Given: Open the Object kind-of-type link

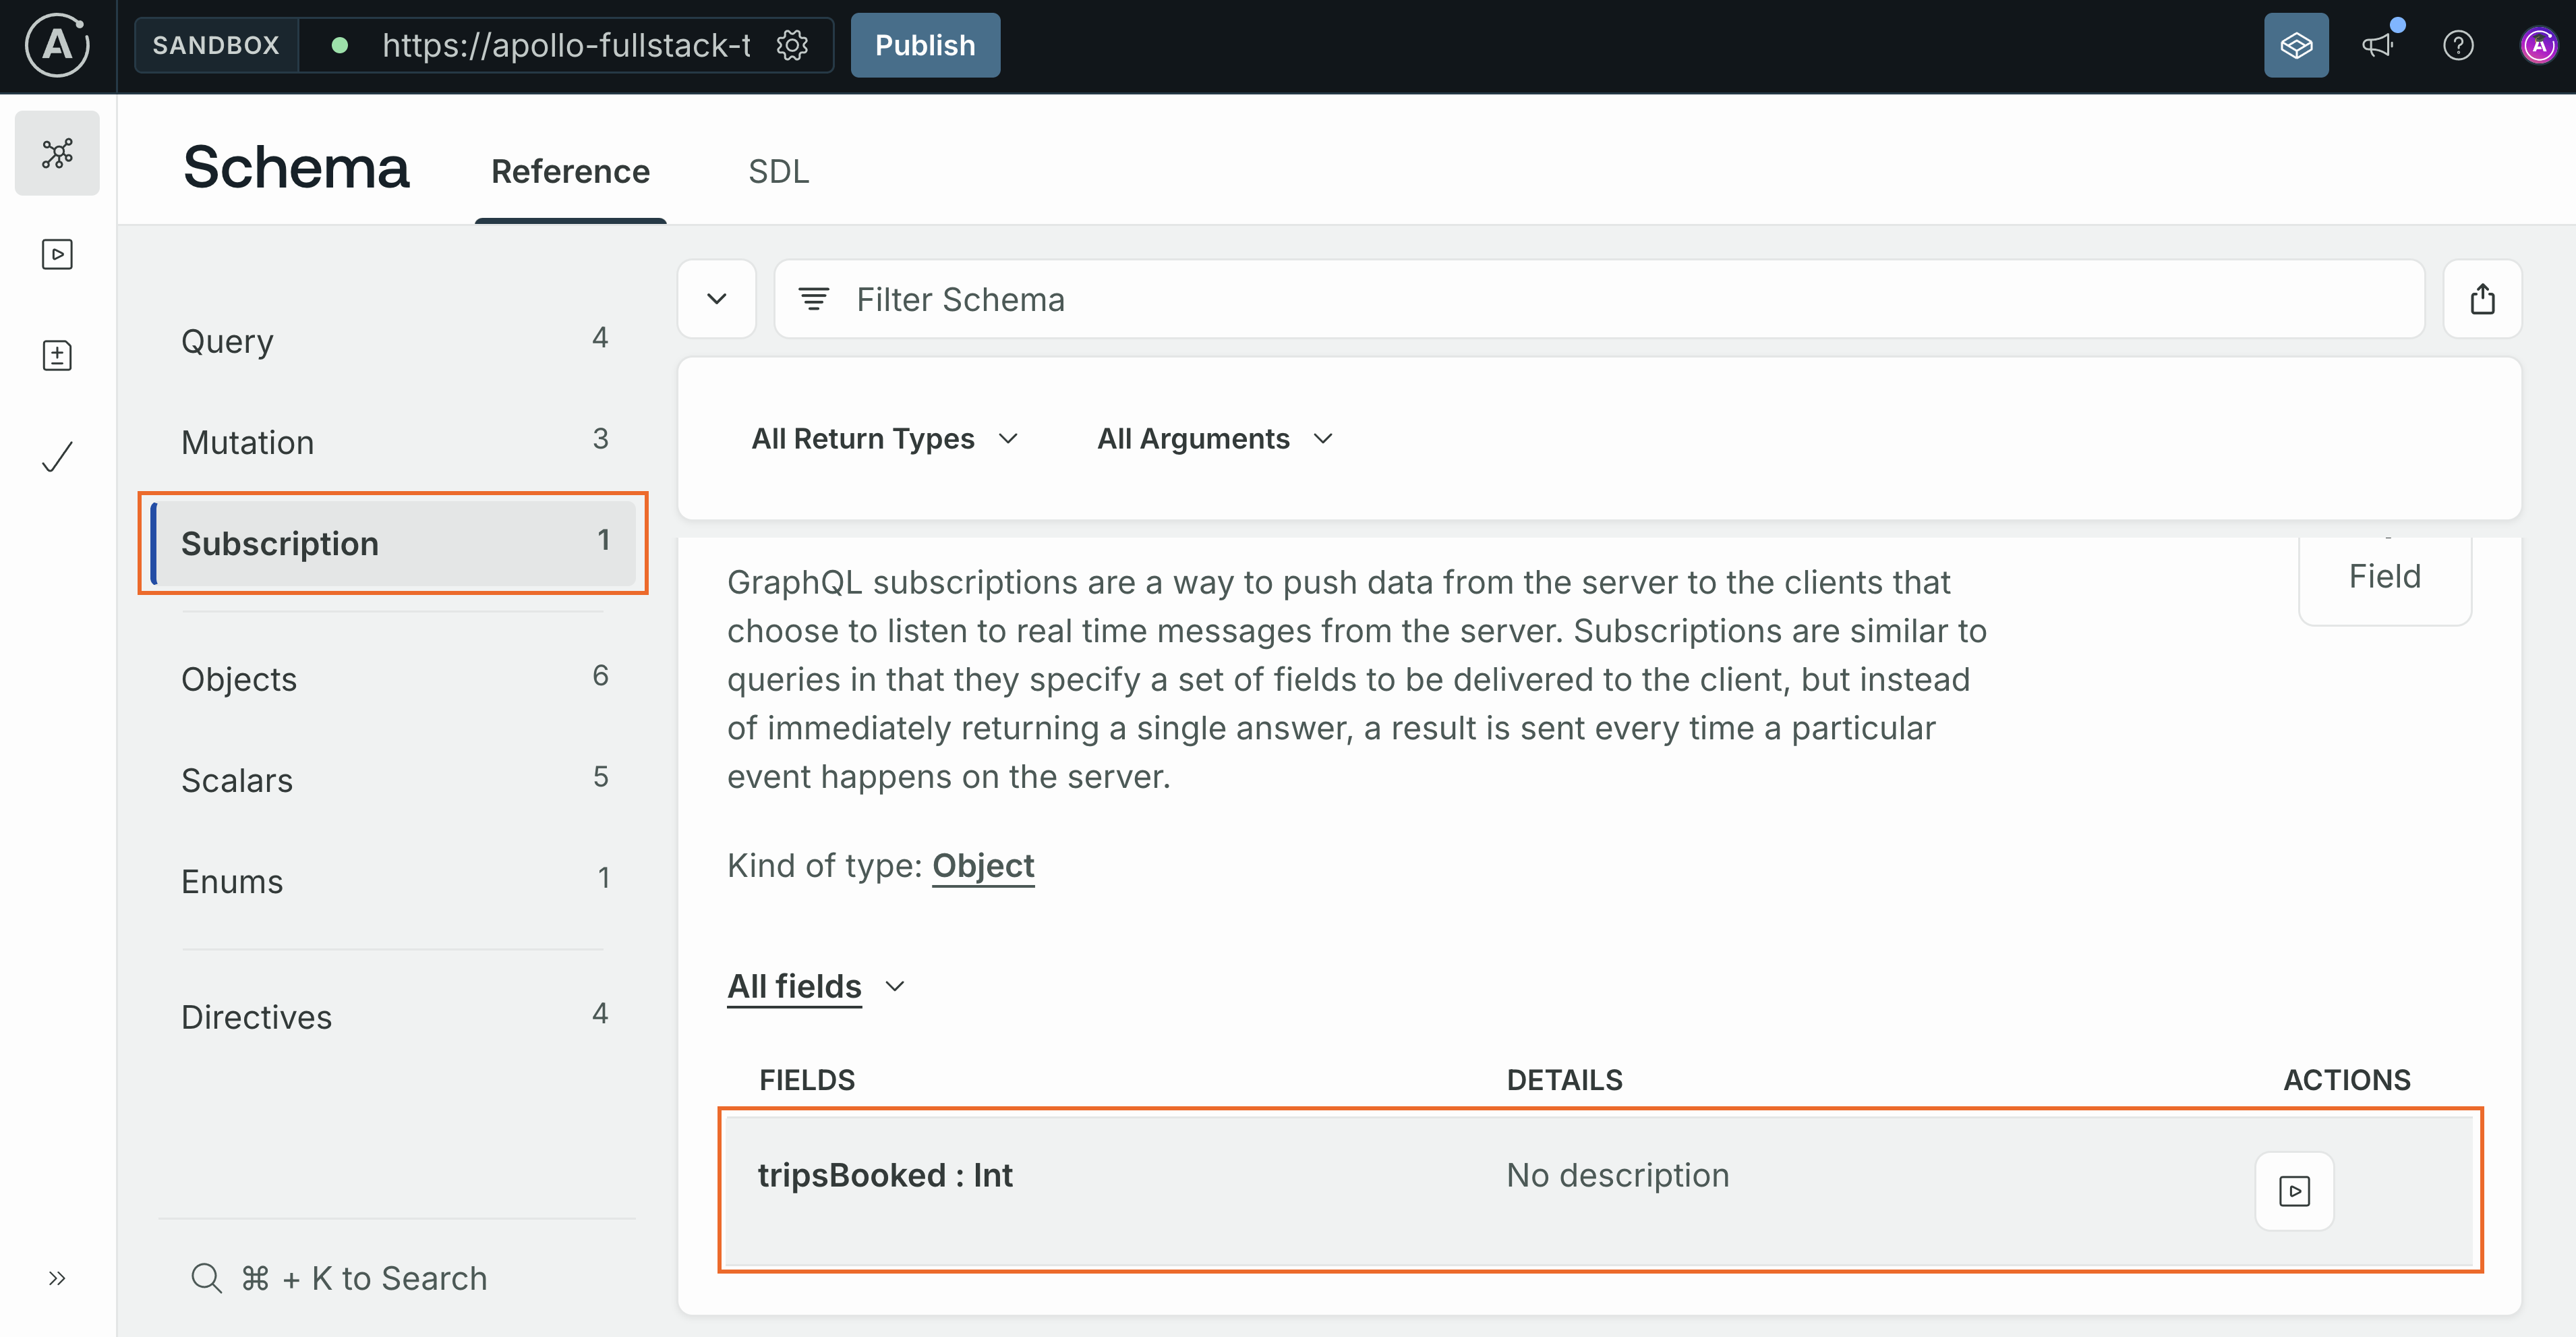Looking at the screenshot, I should point(982,865).
